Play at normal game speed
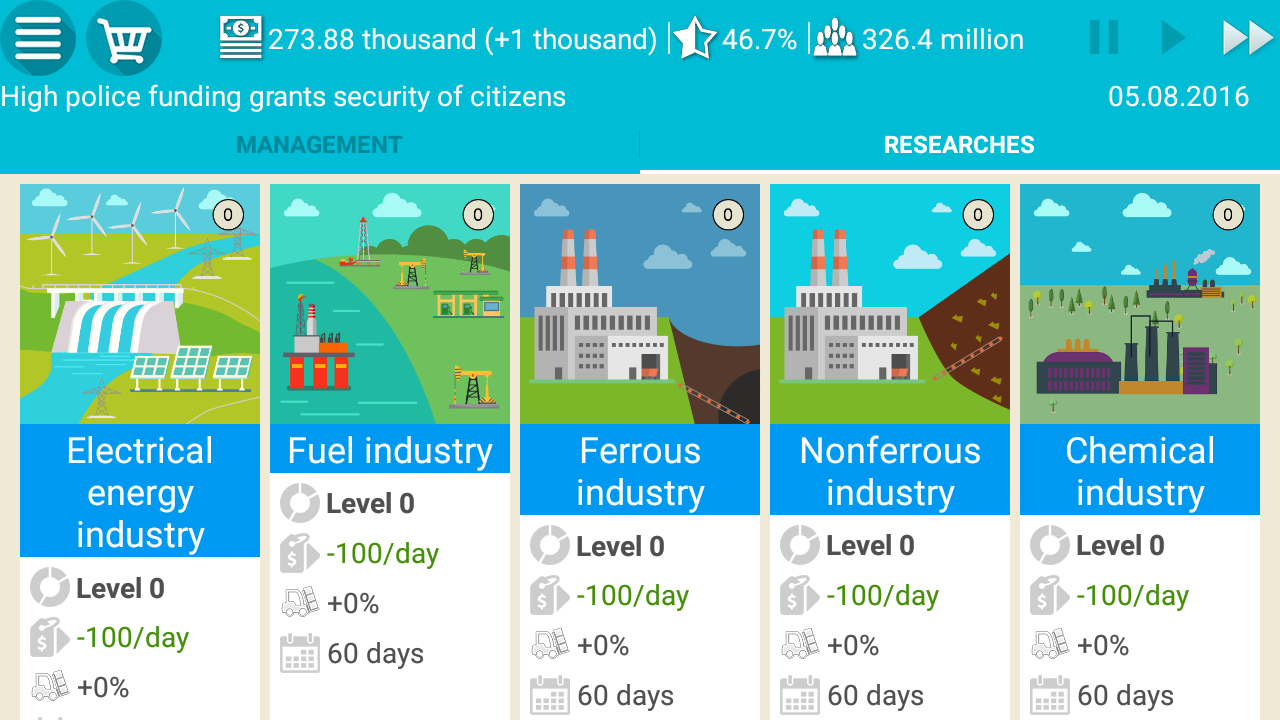The image size is (1280, 720). coord(1172,38)
